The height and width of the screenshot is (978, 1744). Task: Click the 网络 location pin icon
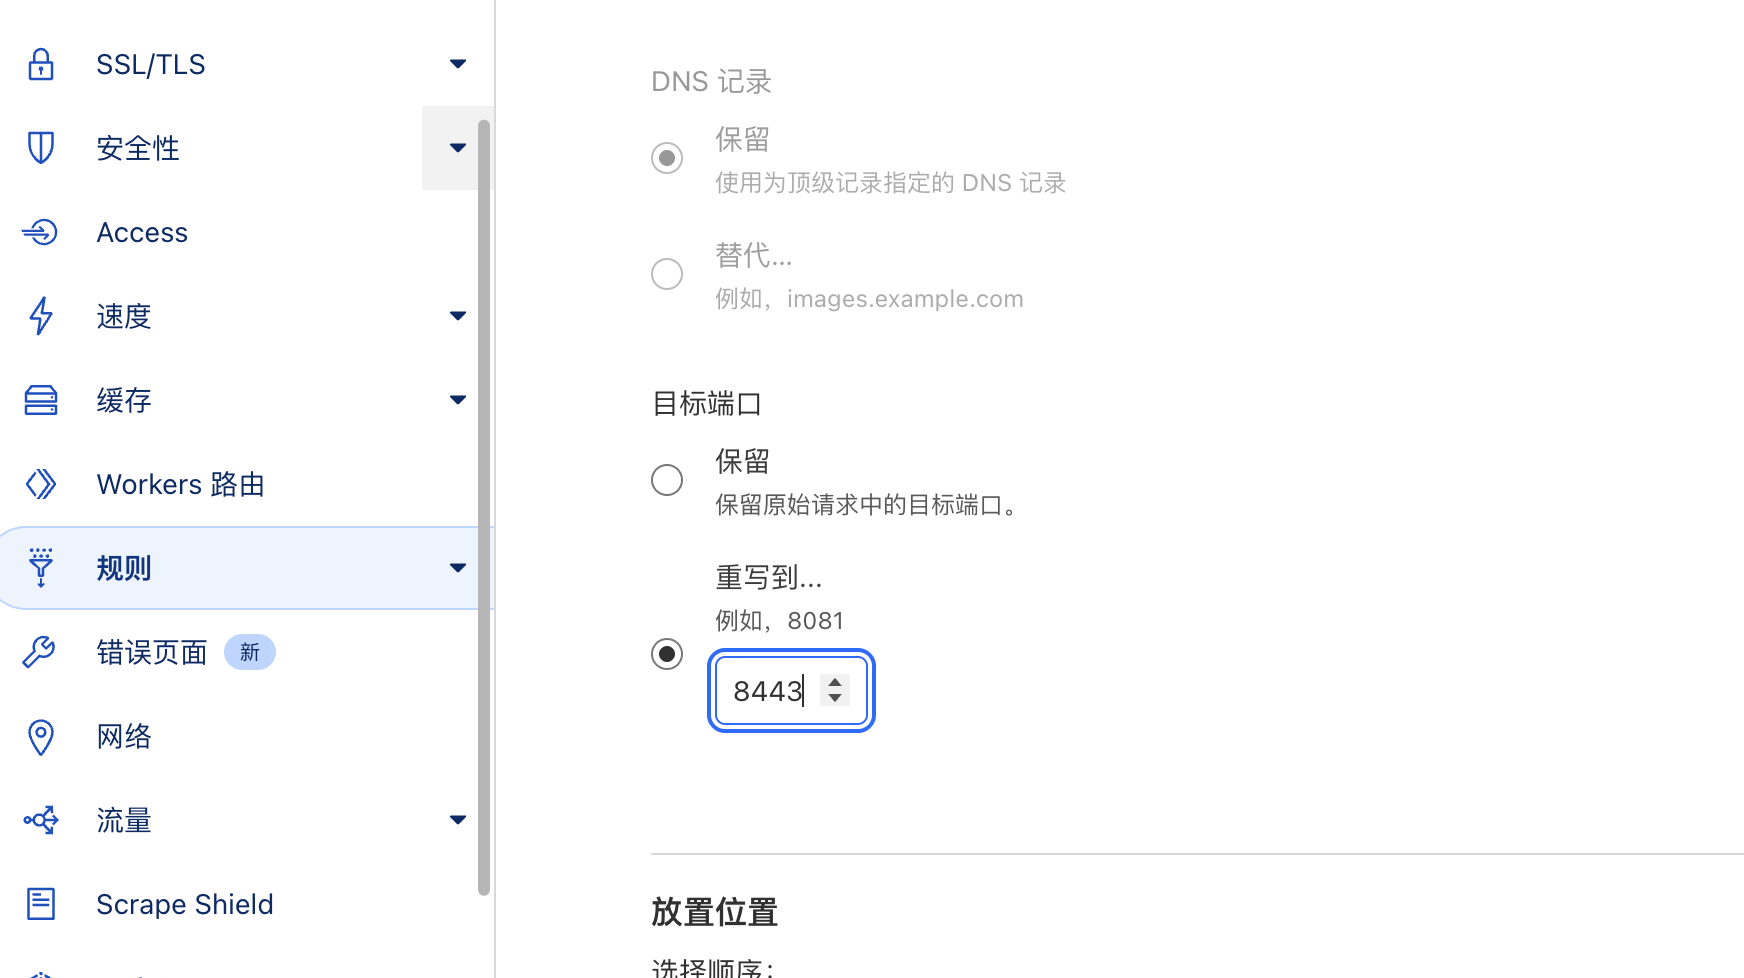click(x=41, y=737)
